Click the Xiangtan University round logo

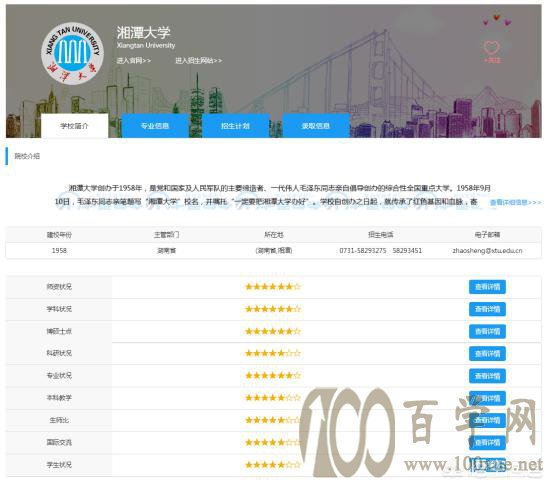(x=72, y=54)
